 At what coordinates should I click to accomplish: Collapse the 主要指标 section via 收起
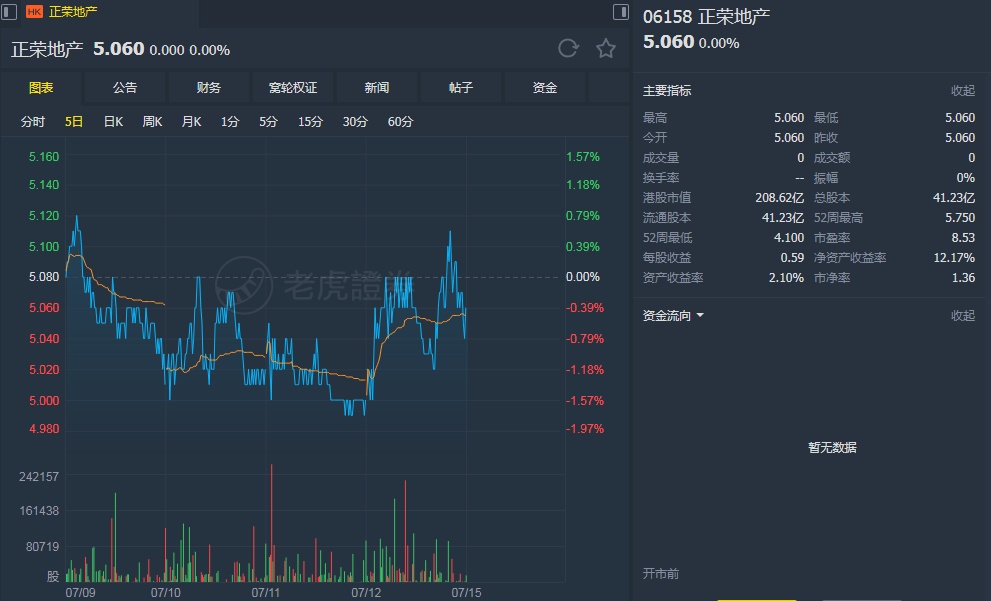point(963,90)
